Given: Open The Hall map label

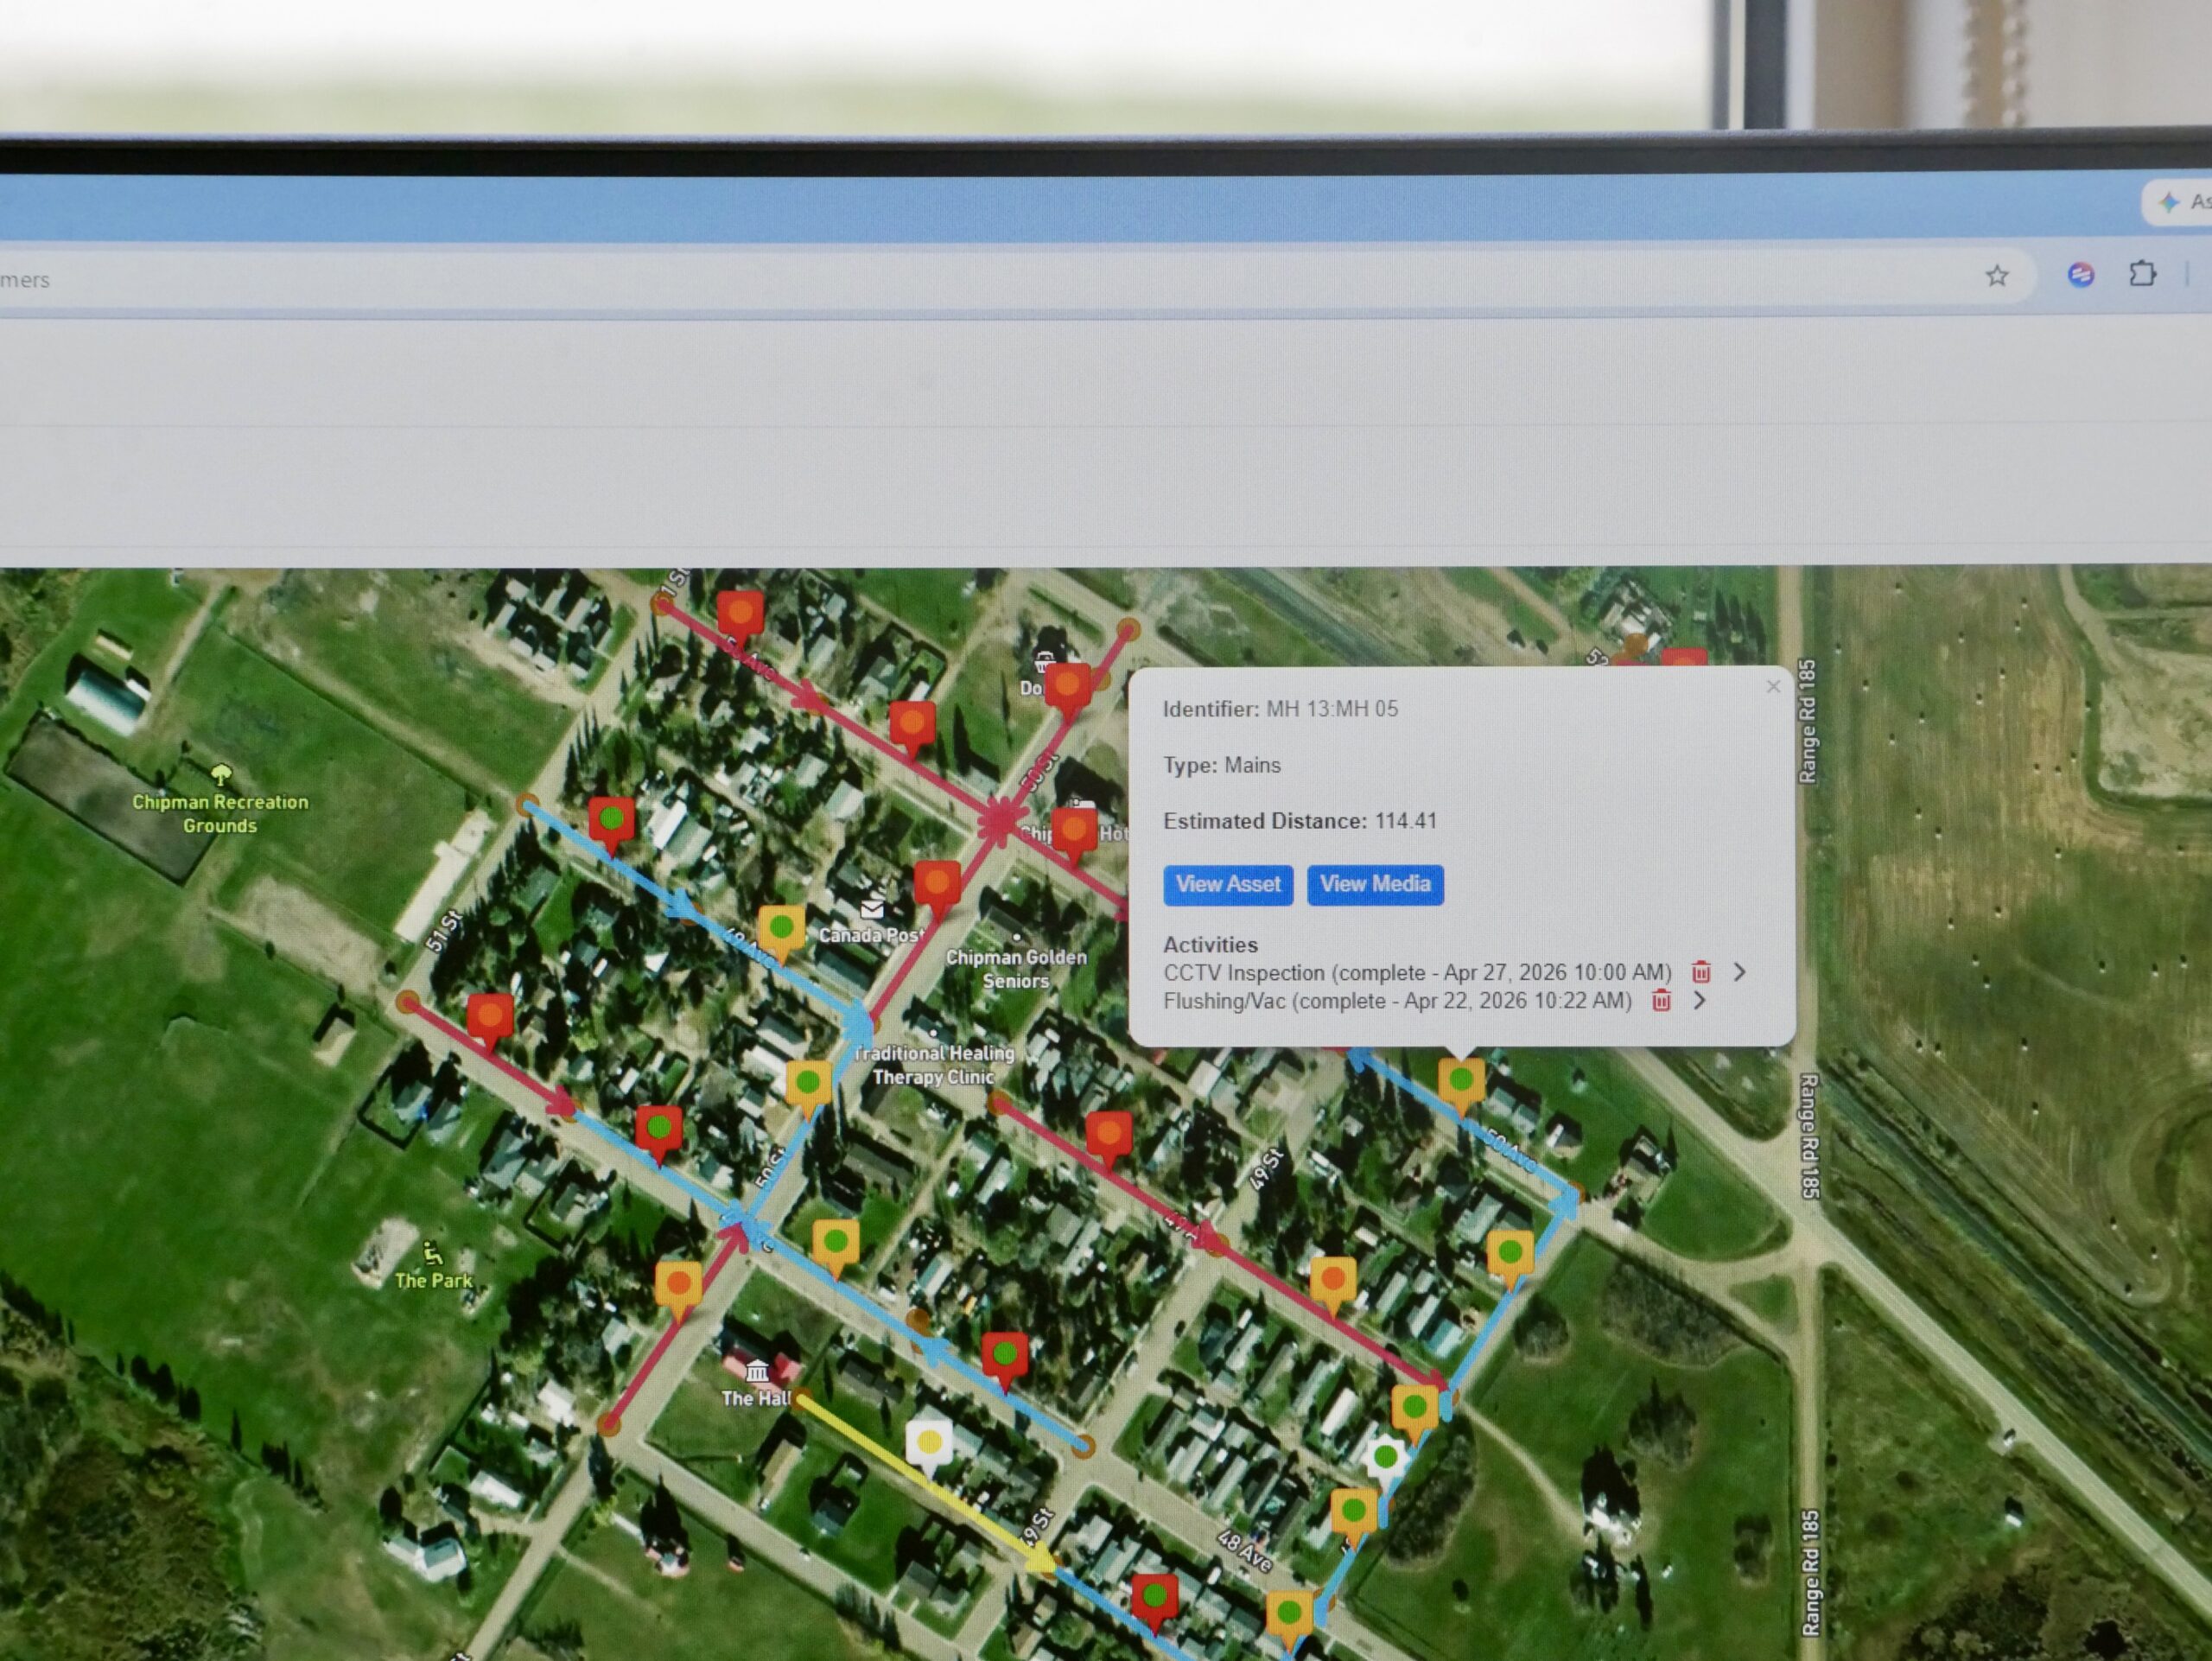Looking at the screenshot, I should pos(756,1398).
